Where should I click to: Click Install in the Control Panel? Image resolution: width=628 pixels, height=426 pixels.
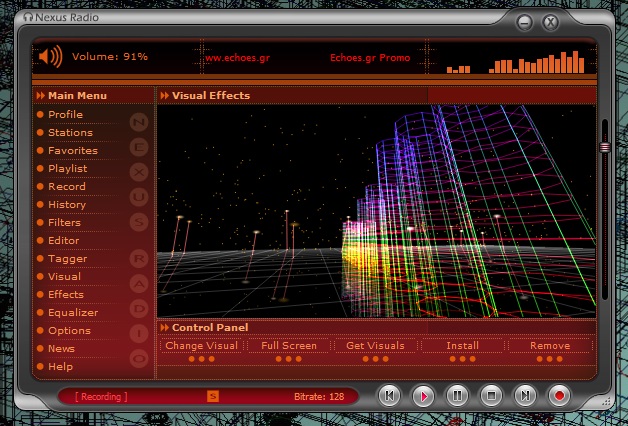[462, 346]
